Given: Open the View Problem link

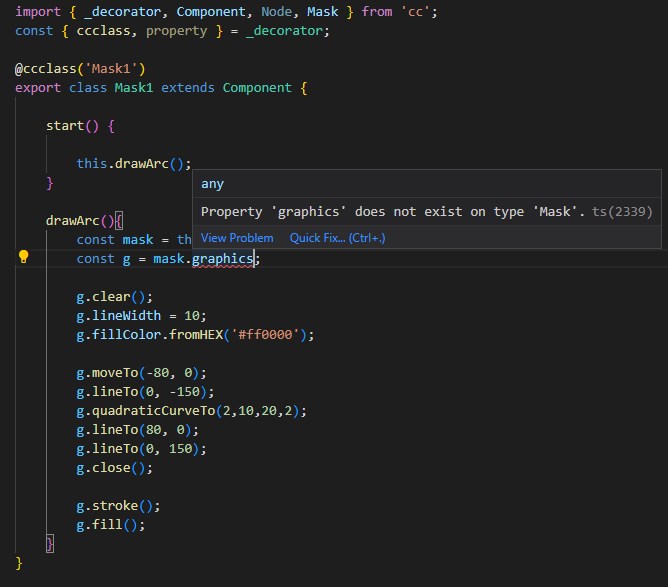Looking at the screenshot, I should [x=237, y=238].
